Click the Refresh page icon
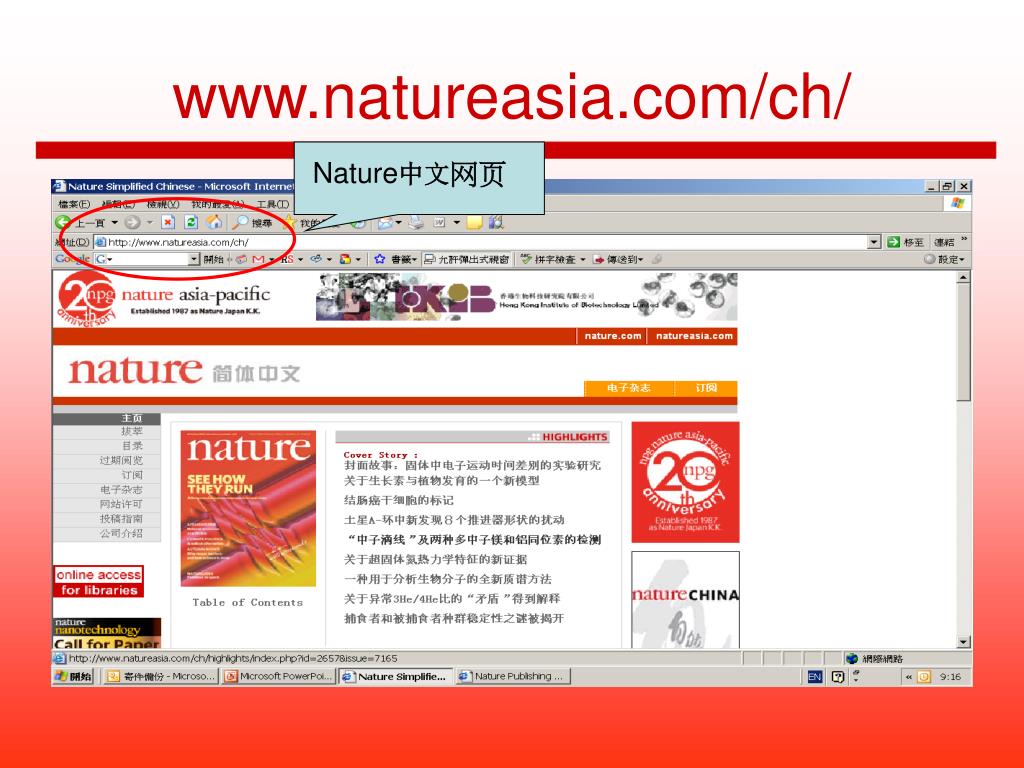The image size is (1024, 768). coord(191,223)
